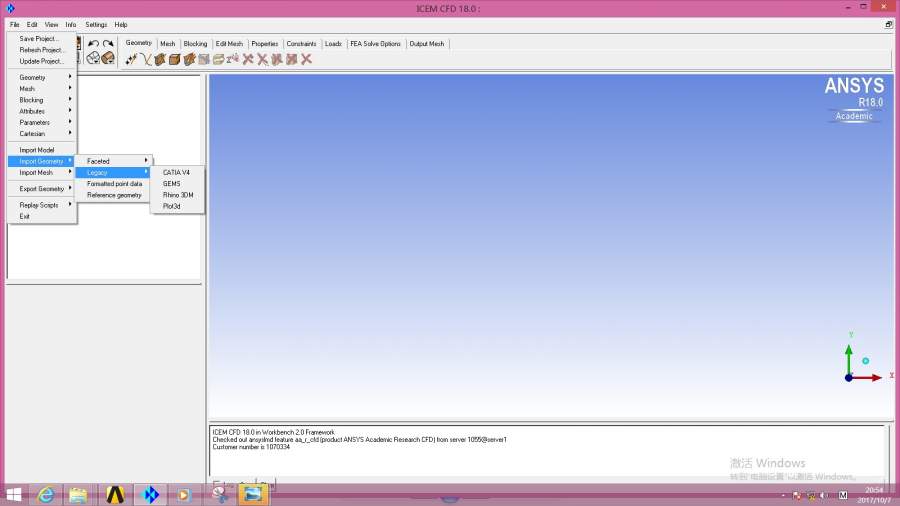Switch to the Properties tab

265,44
